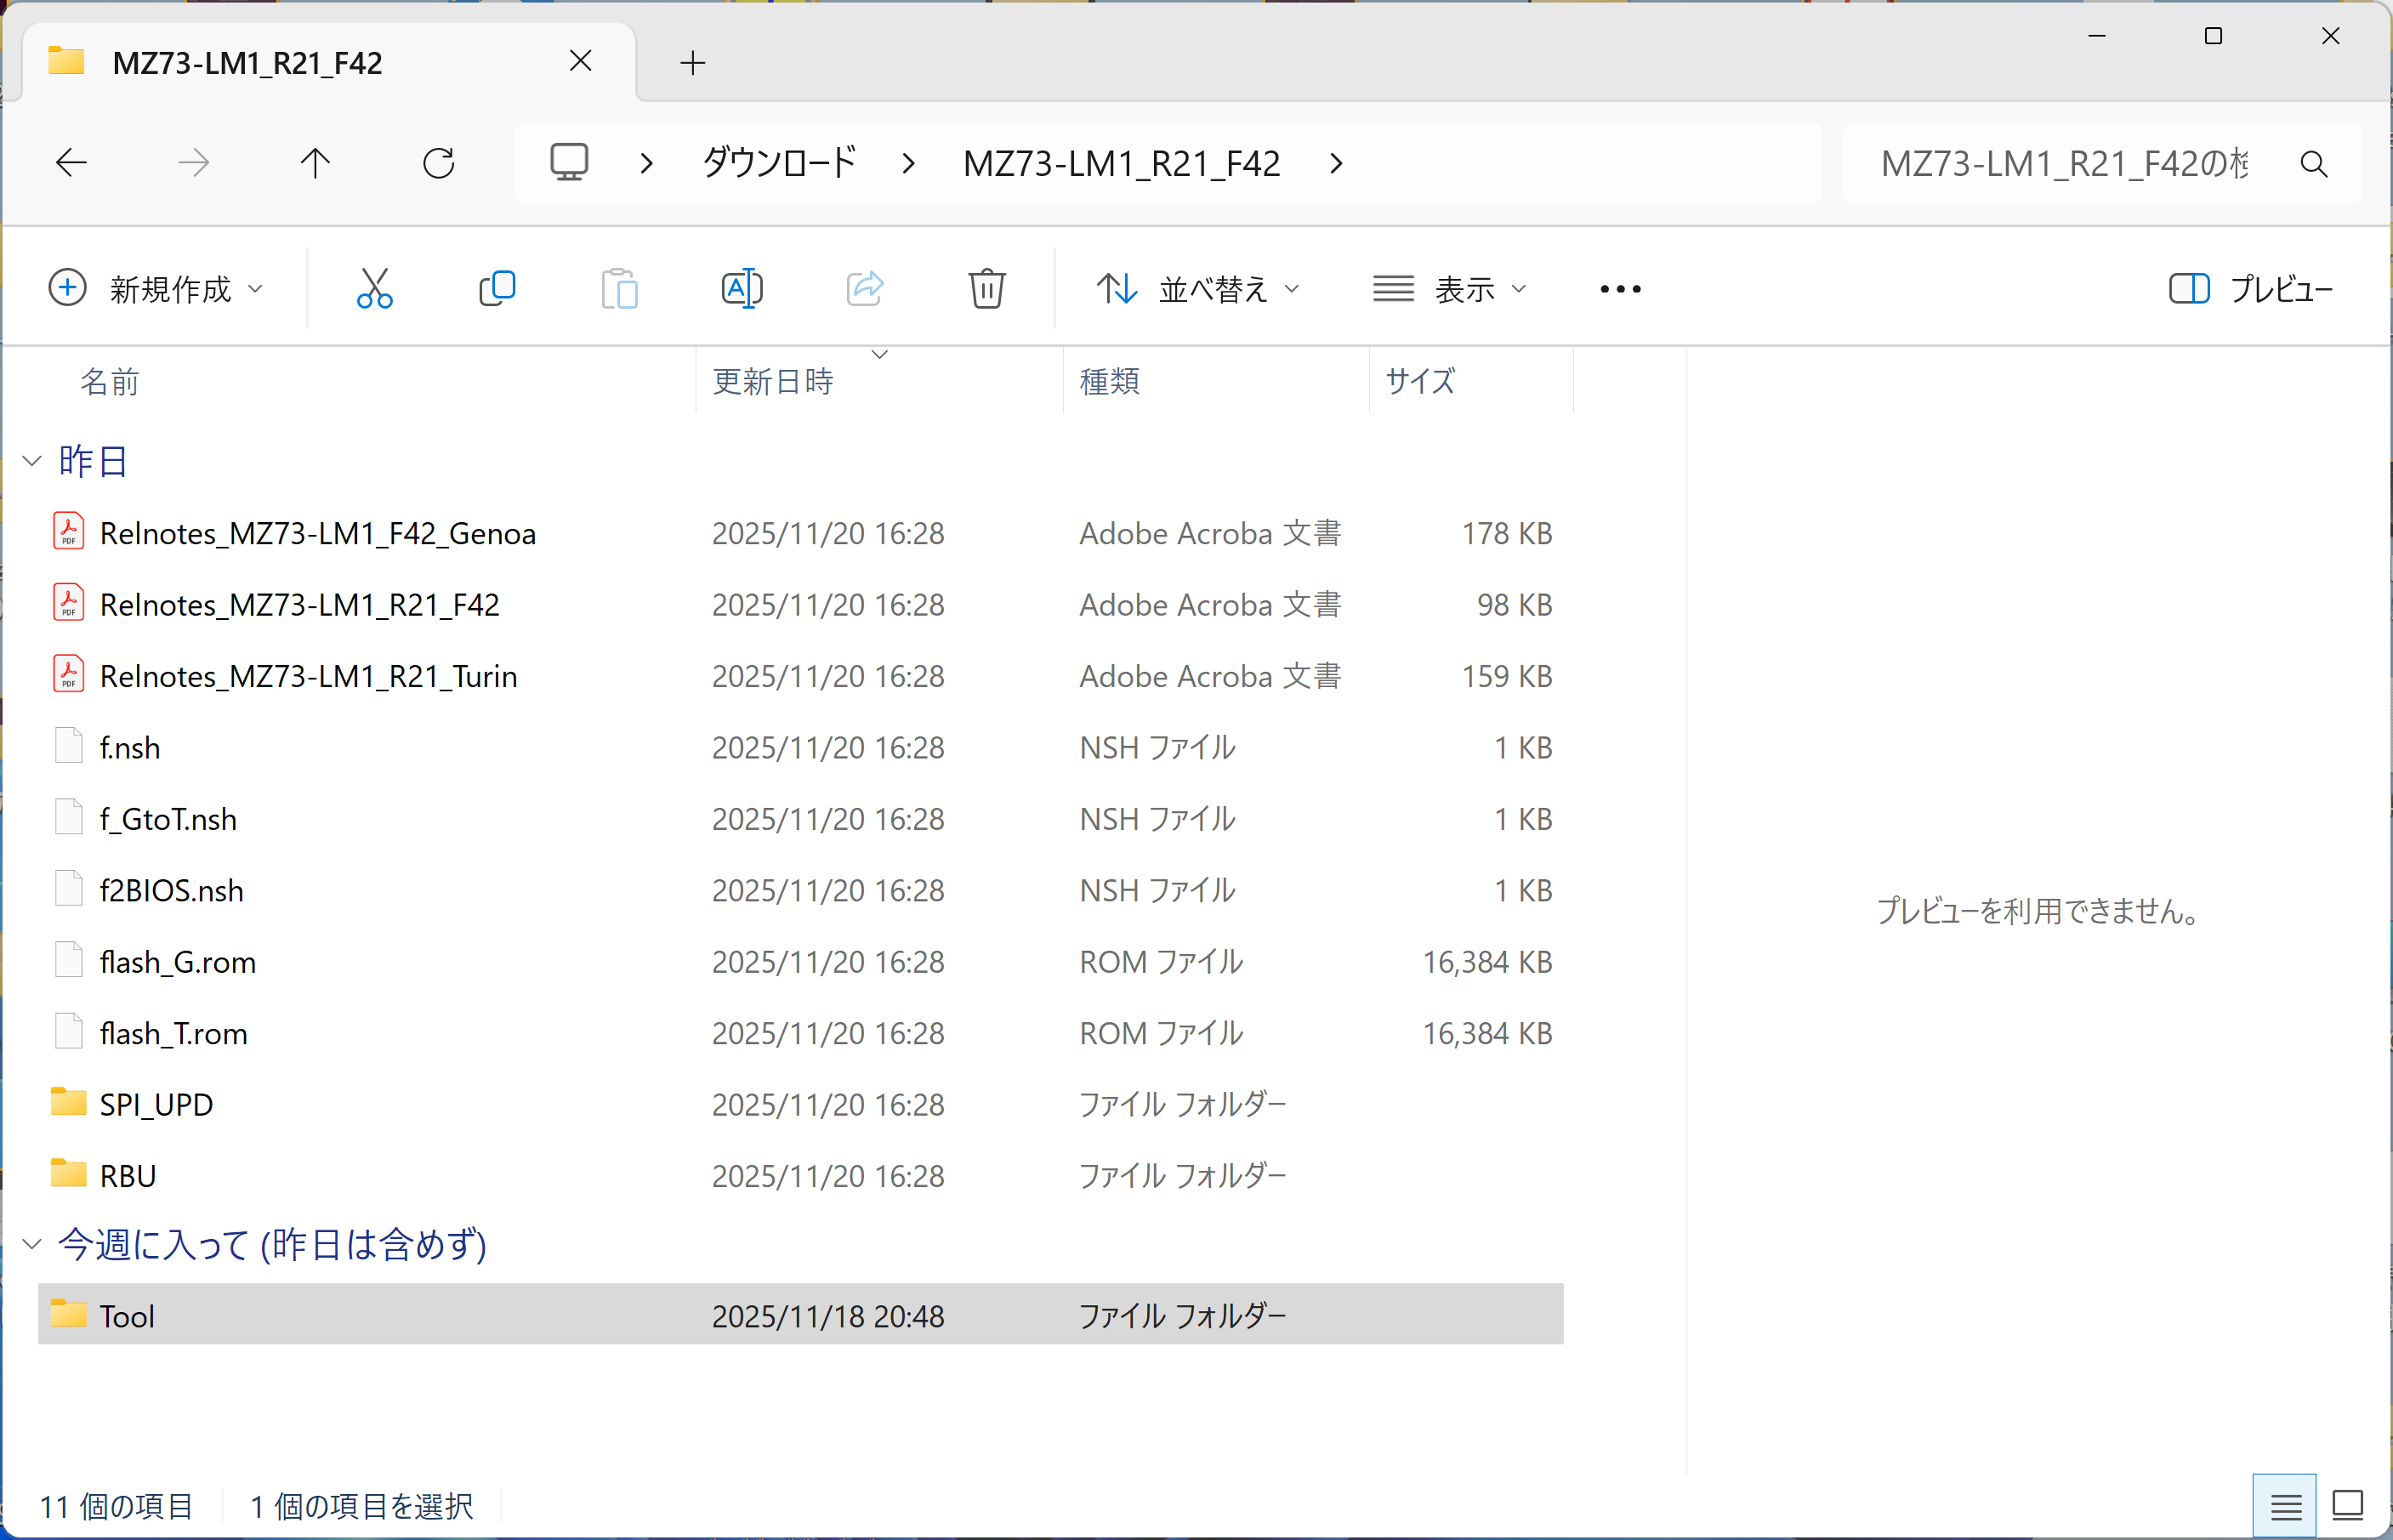Open the 表示 view dropdown
The height and width of the screenshot is (1540, 2393).
point(1449,289)
